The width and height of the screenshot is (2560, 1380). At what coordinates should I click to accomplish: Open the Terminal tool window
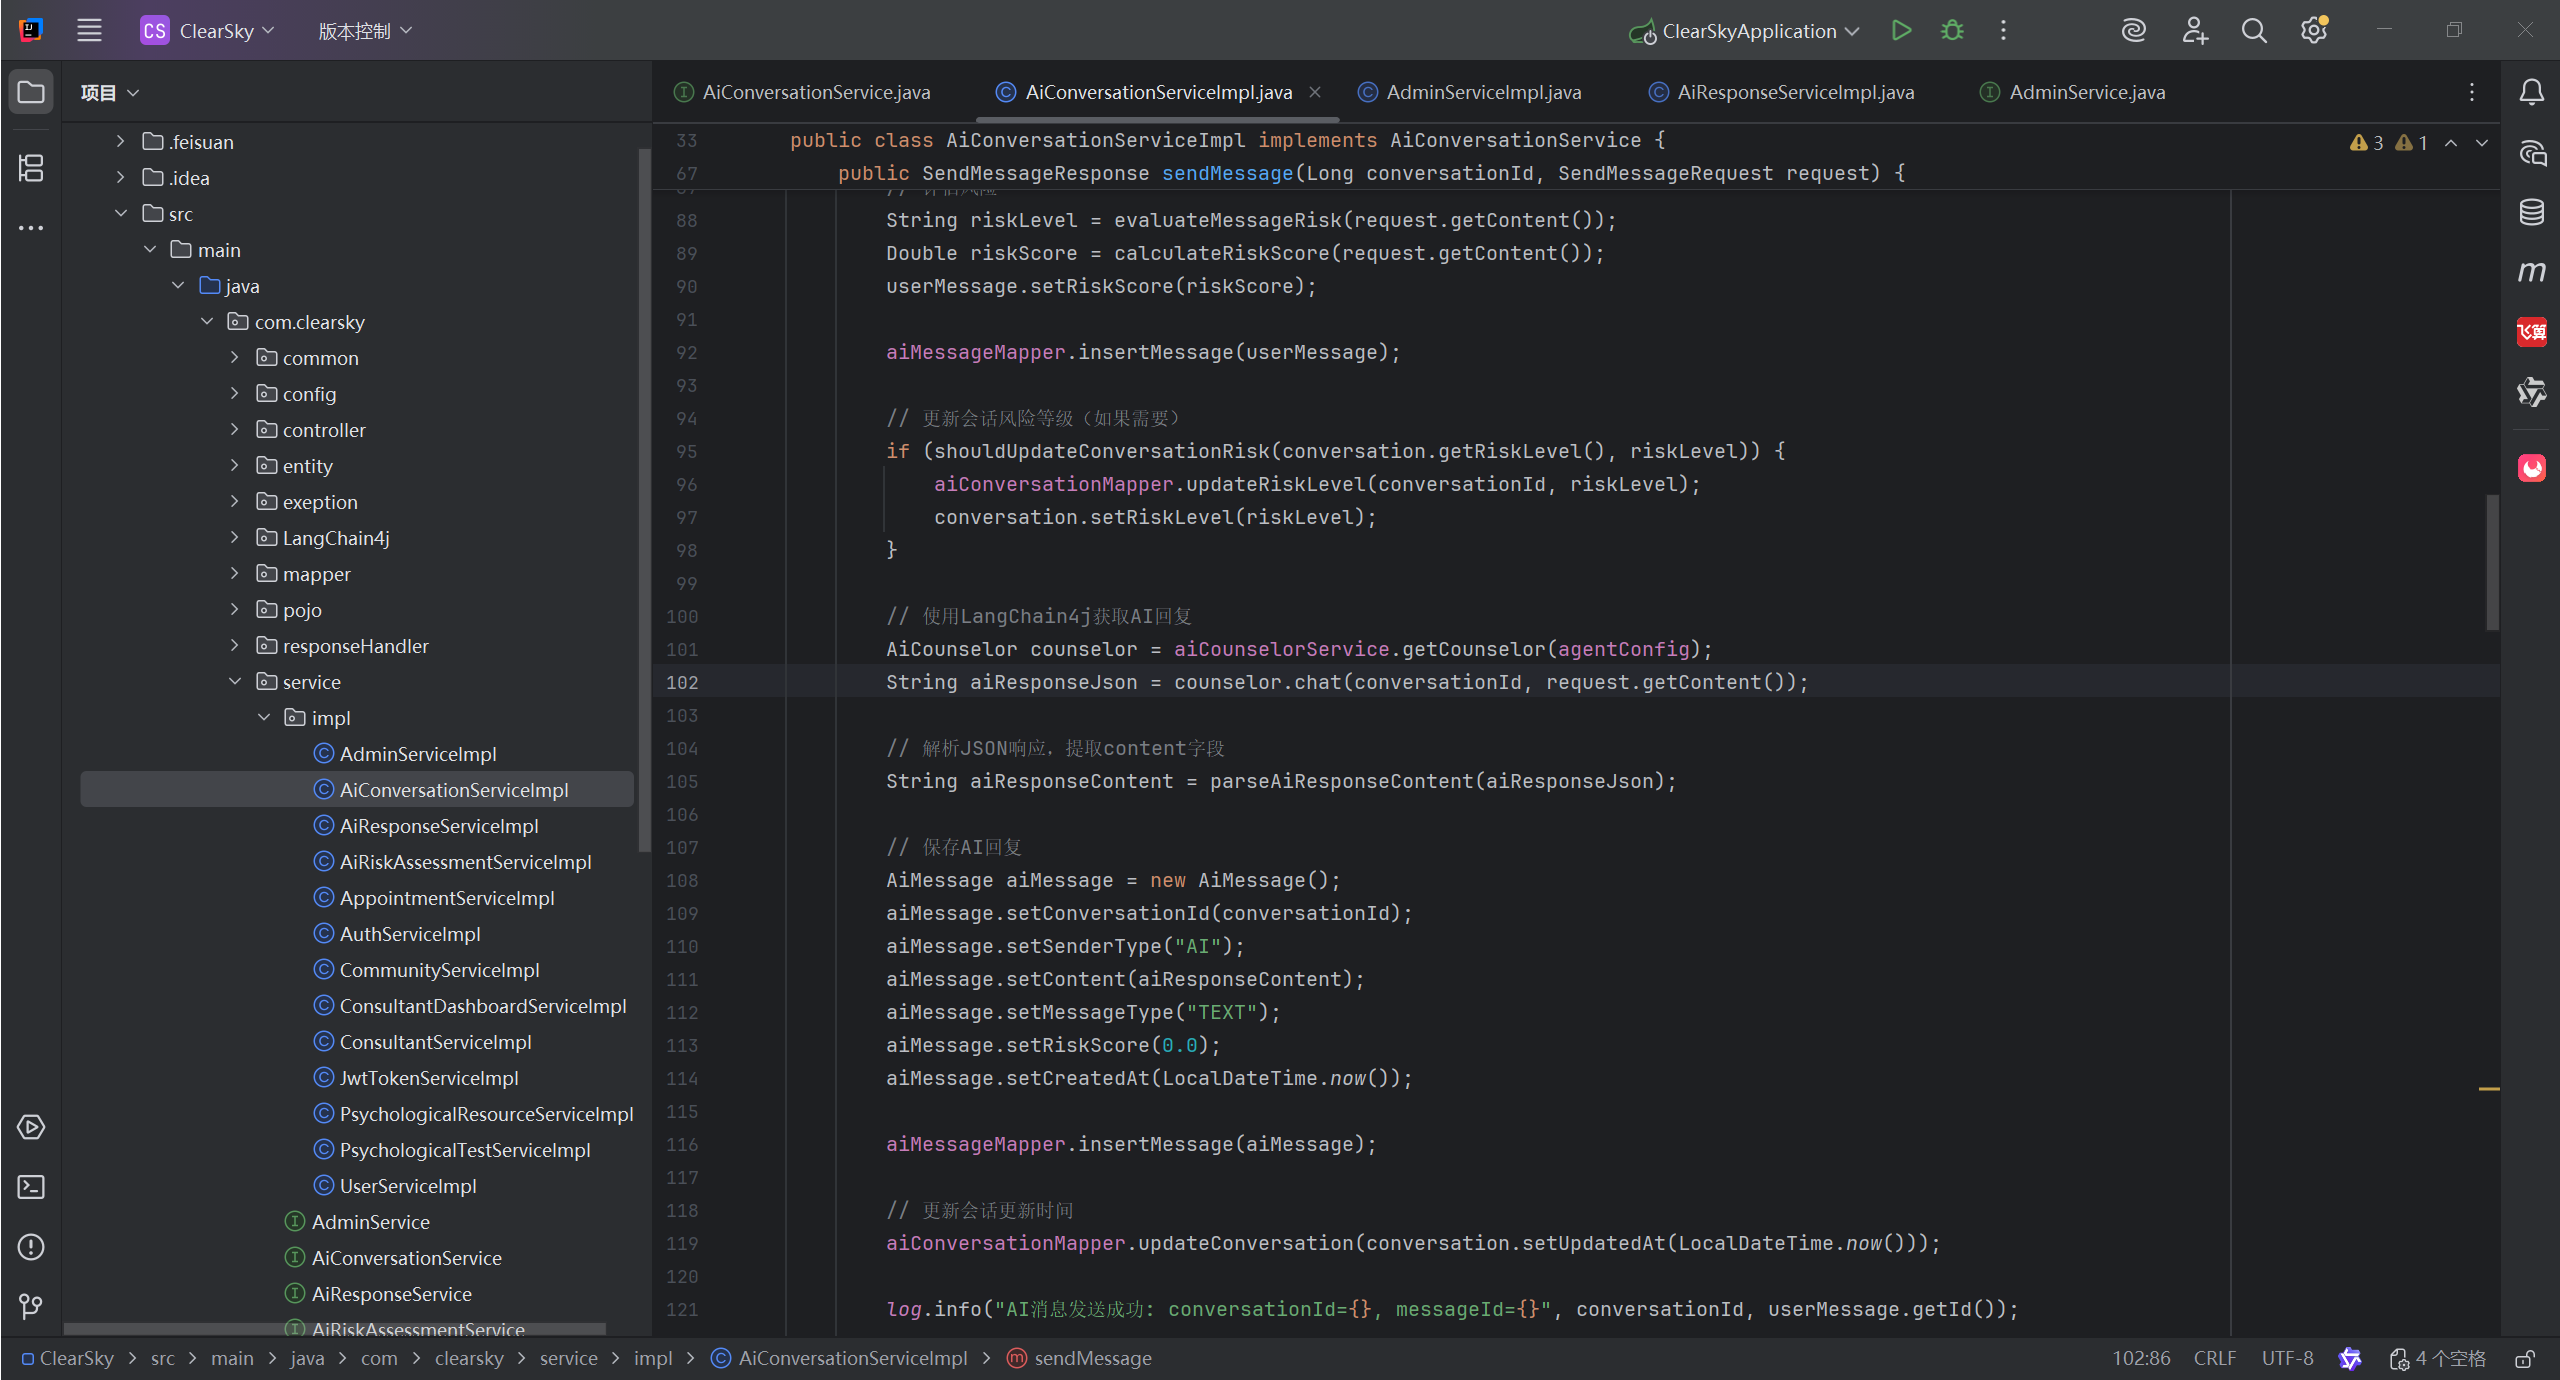(31, 1187)
